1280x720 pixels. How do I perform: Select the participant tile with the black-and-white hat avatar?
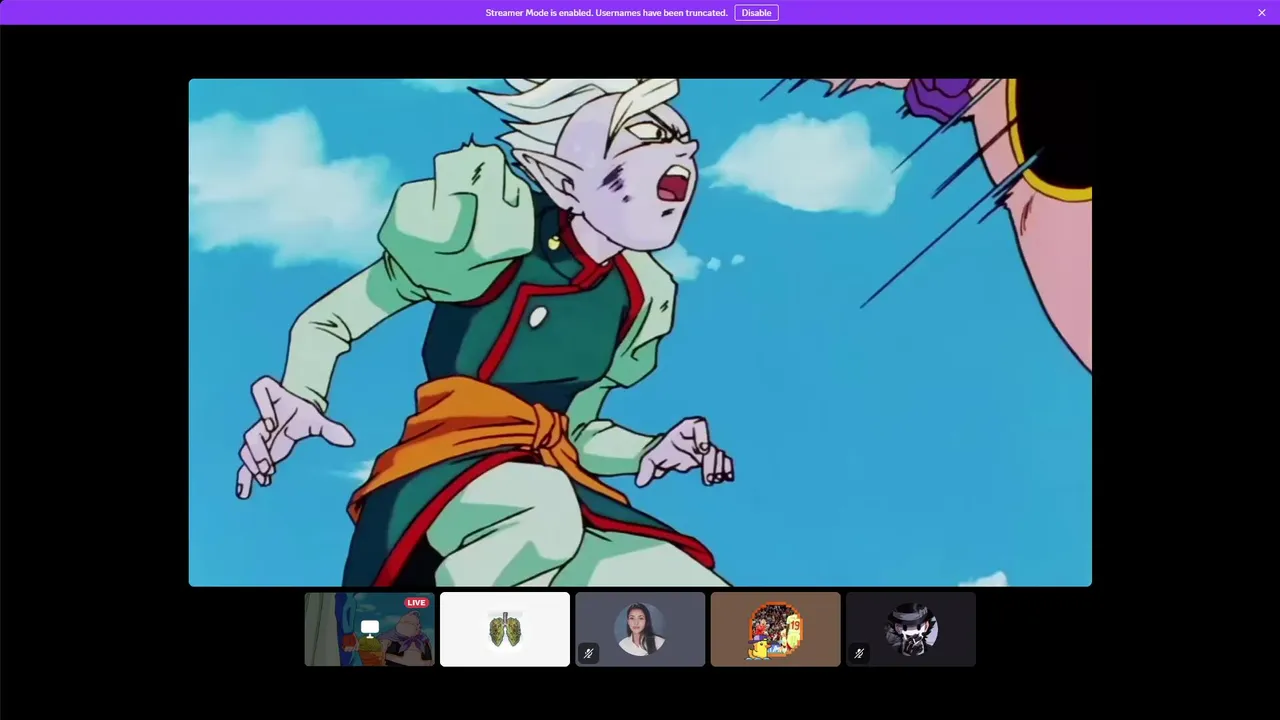pyautogui.click(x=911, y=629)
